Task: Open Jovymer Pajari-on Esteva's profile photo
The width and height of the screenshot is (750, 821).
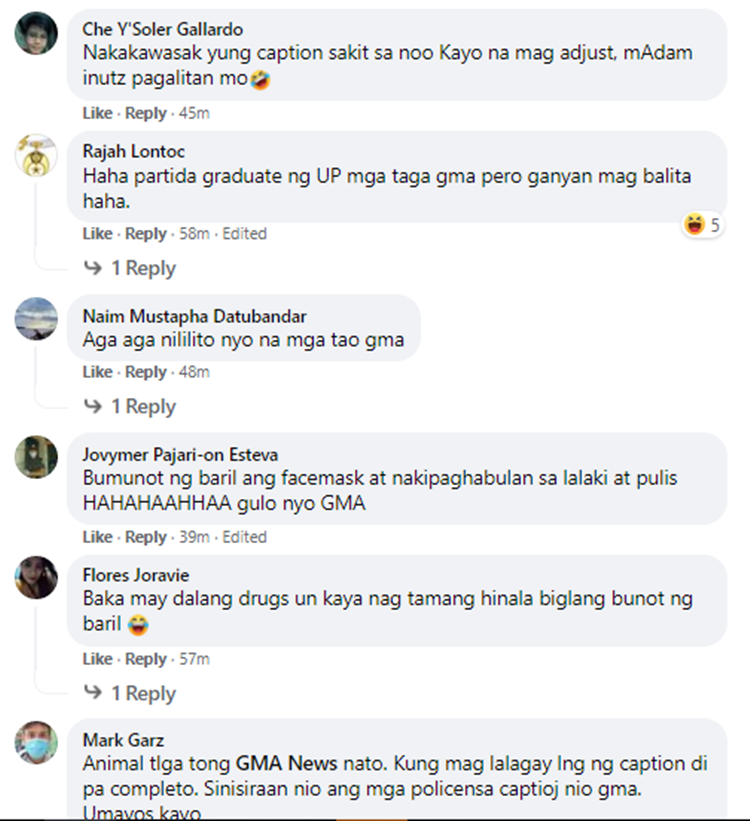Action: click(x=36, y=457)
